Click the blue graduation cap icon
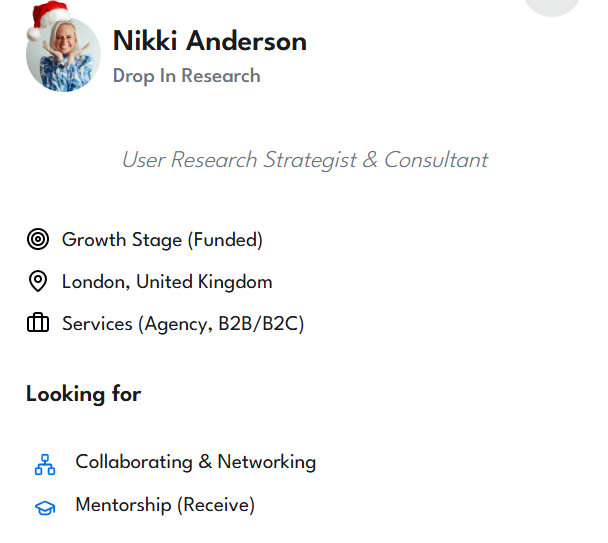The height and width of the screenshot is (543, 608). tap(45, 507)
